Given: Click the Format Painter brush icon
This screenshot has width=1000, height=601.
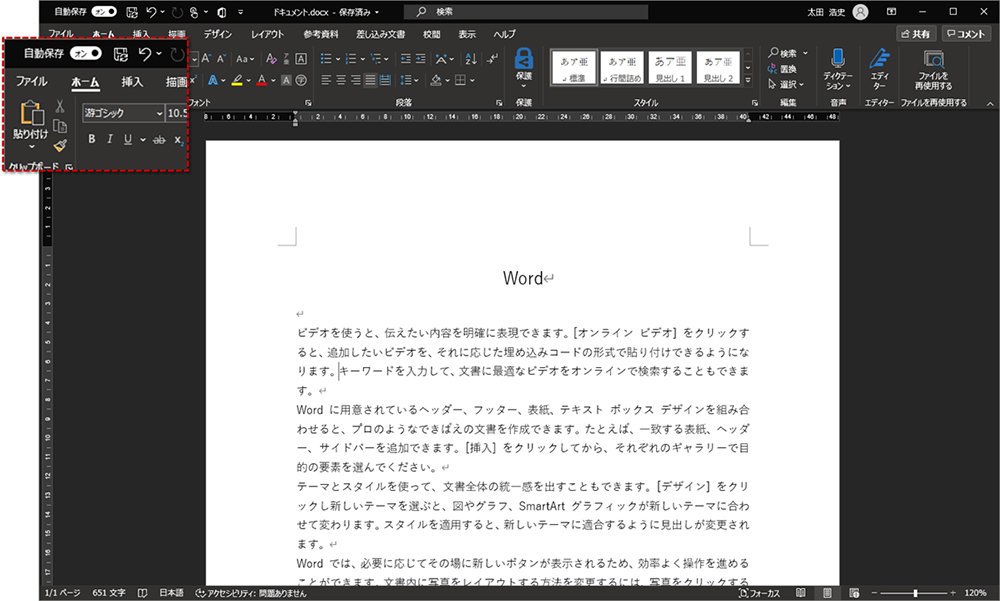Looking at the screenshot, I should (60, 145).
